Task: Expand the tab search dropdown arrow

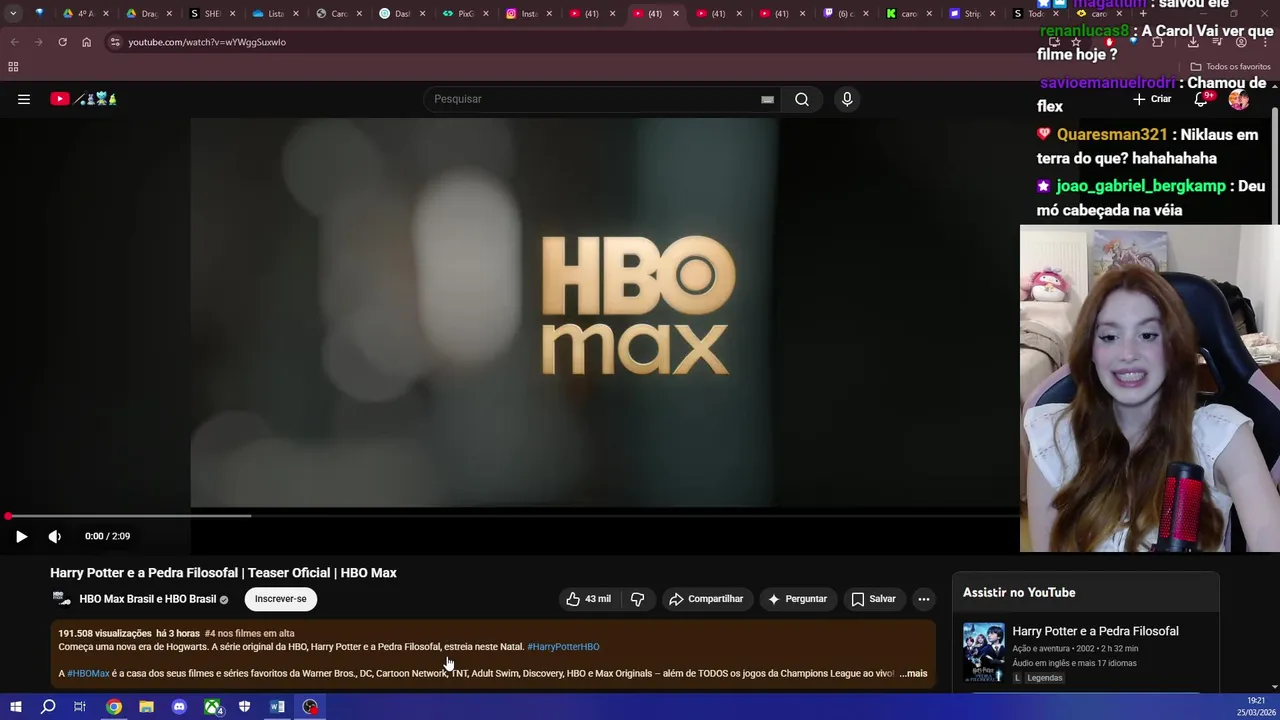Action: [13, 14]
